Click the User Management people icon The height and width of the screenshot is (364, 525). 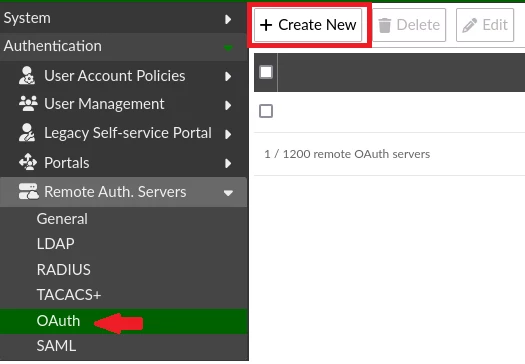pos(28,104)
